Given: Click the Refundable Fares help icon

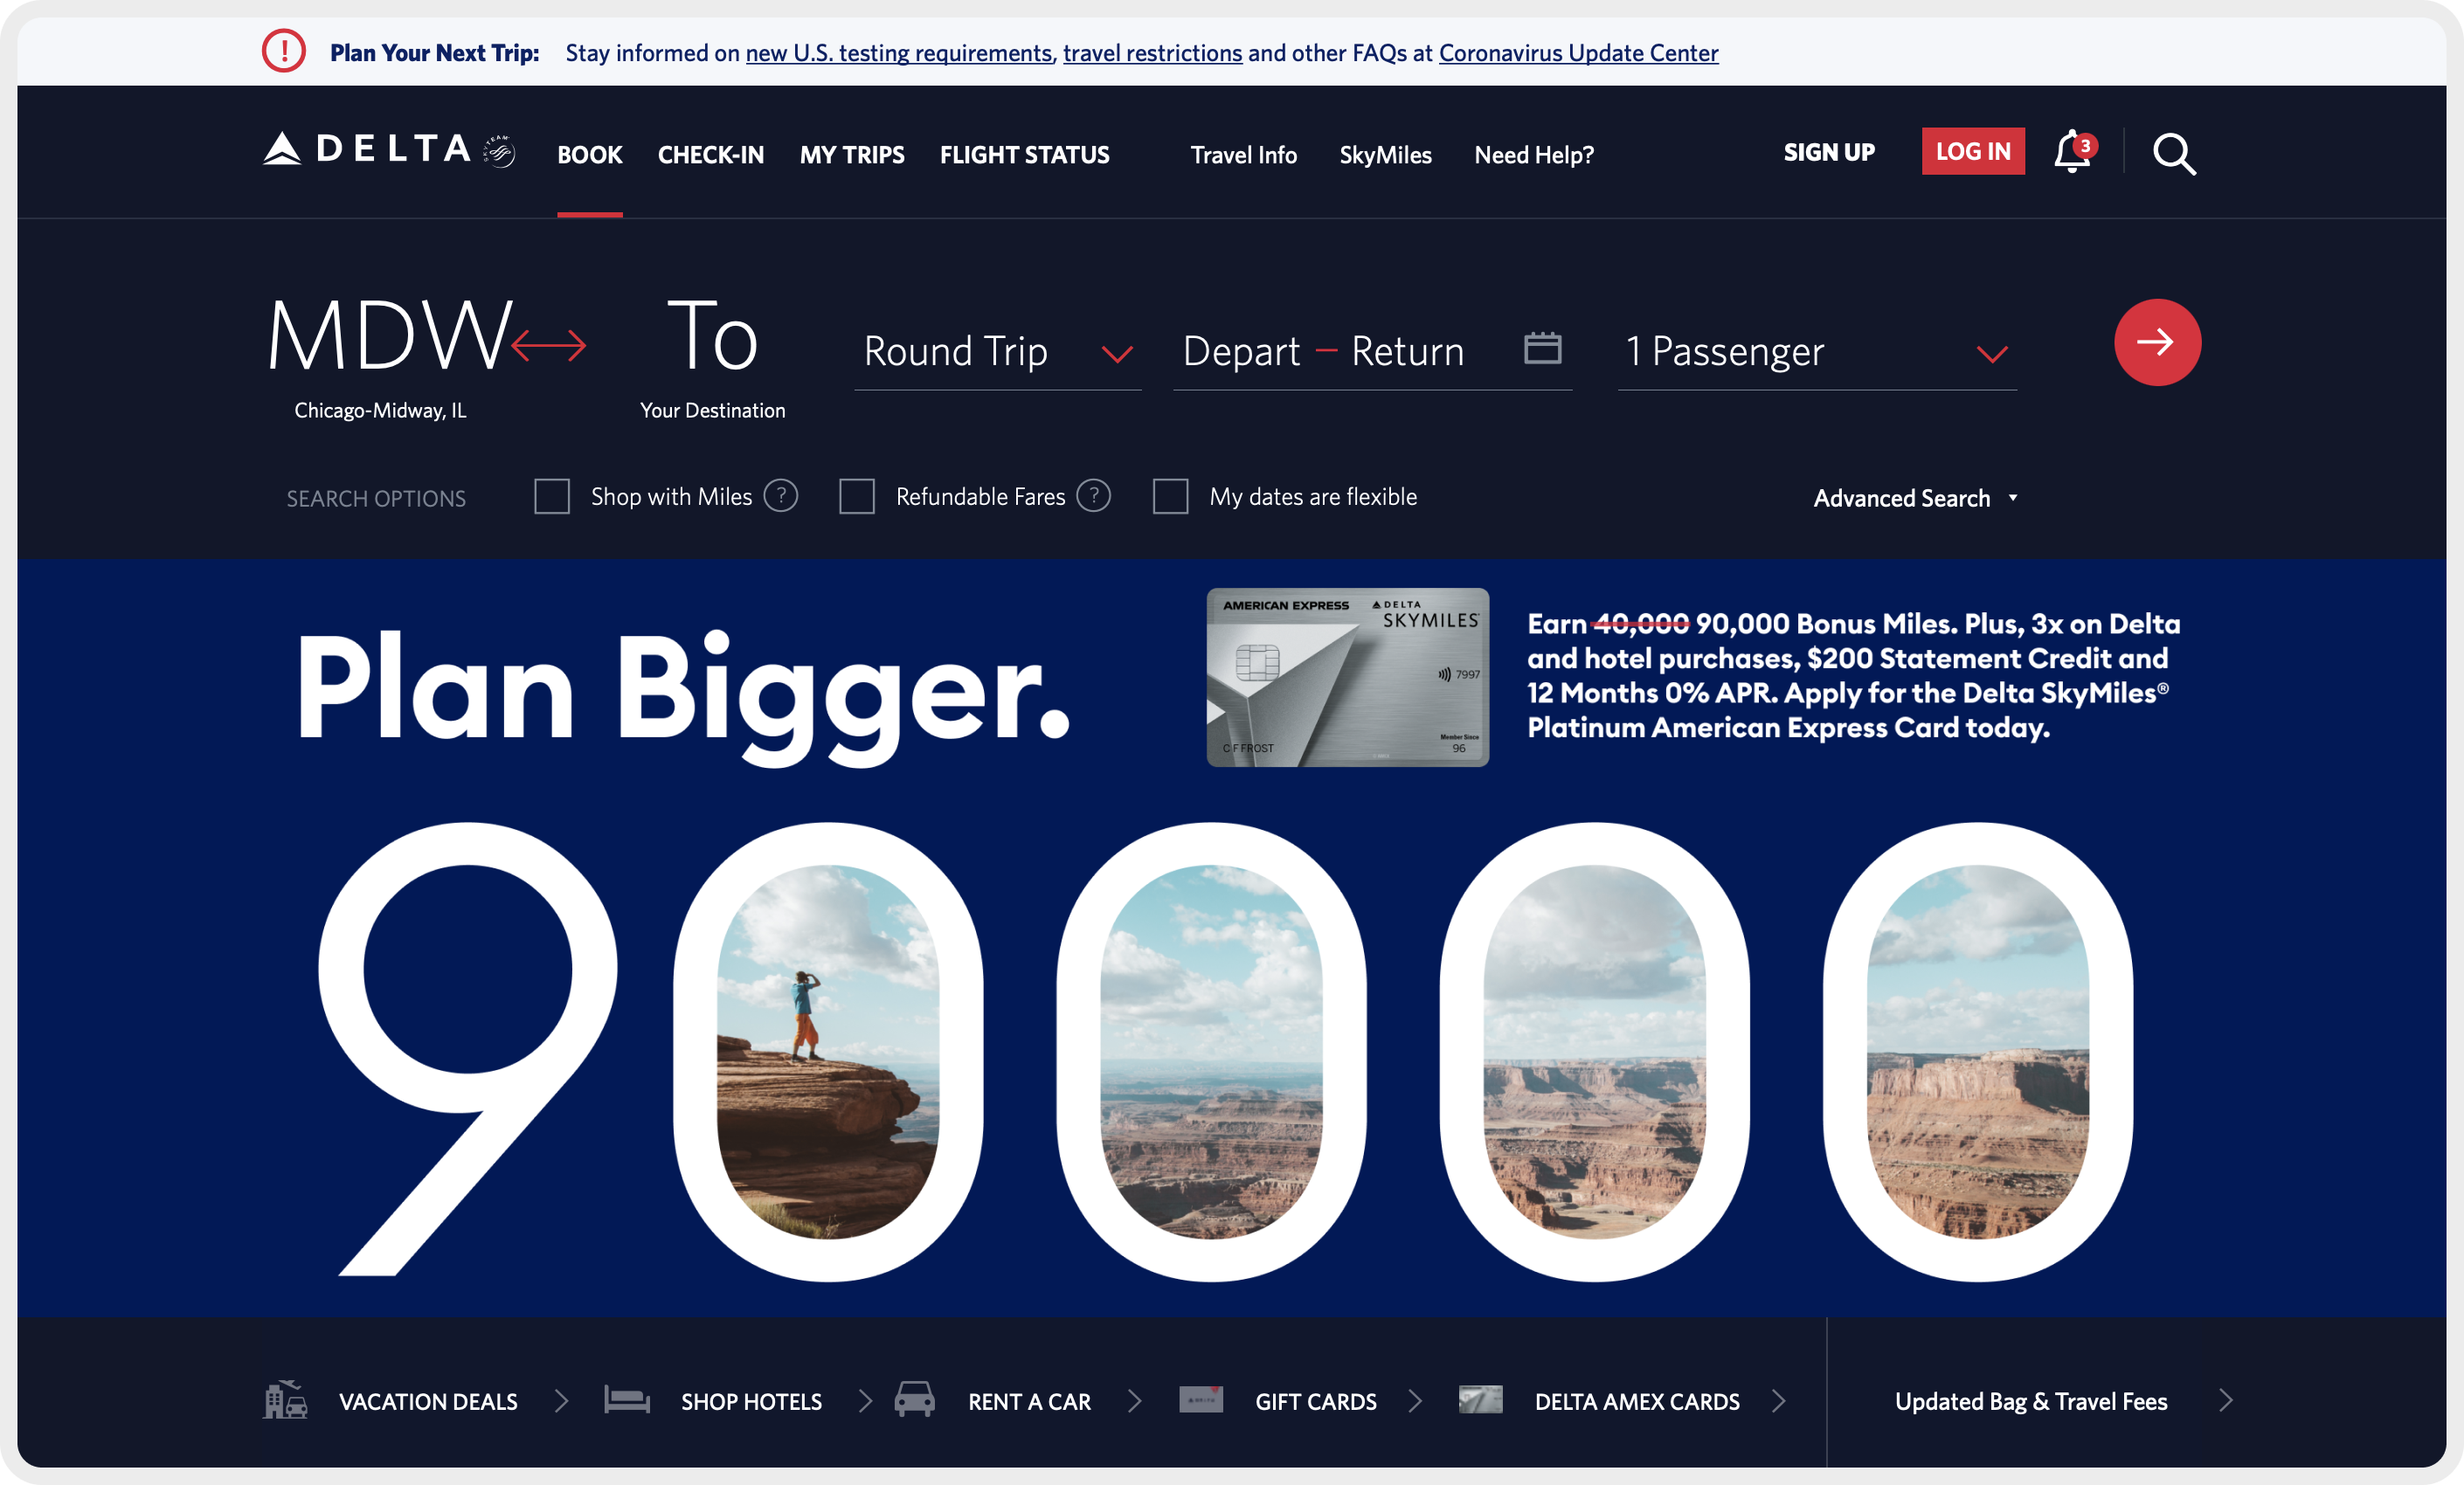Looking at the screenshot, I should (x=1093, y=496).
